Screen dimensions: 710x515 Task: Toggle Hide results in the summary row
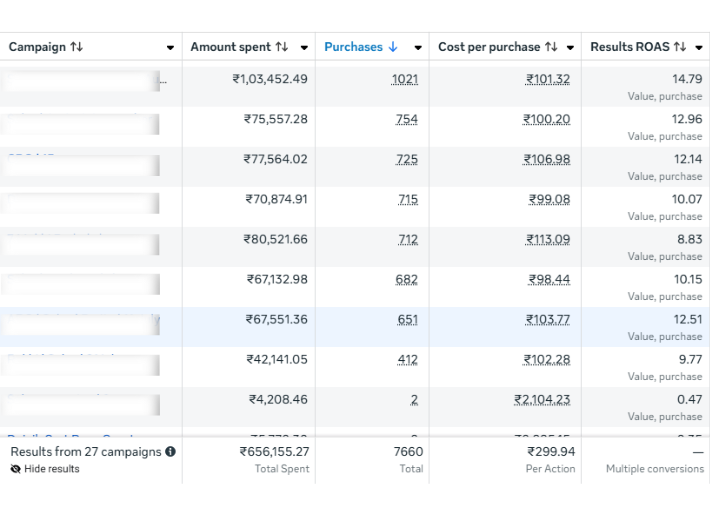tap(45, 469)
